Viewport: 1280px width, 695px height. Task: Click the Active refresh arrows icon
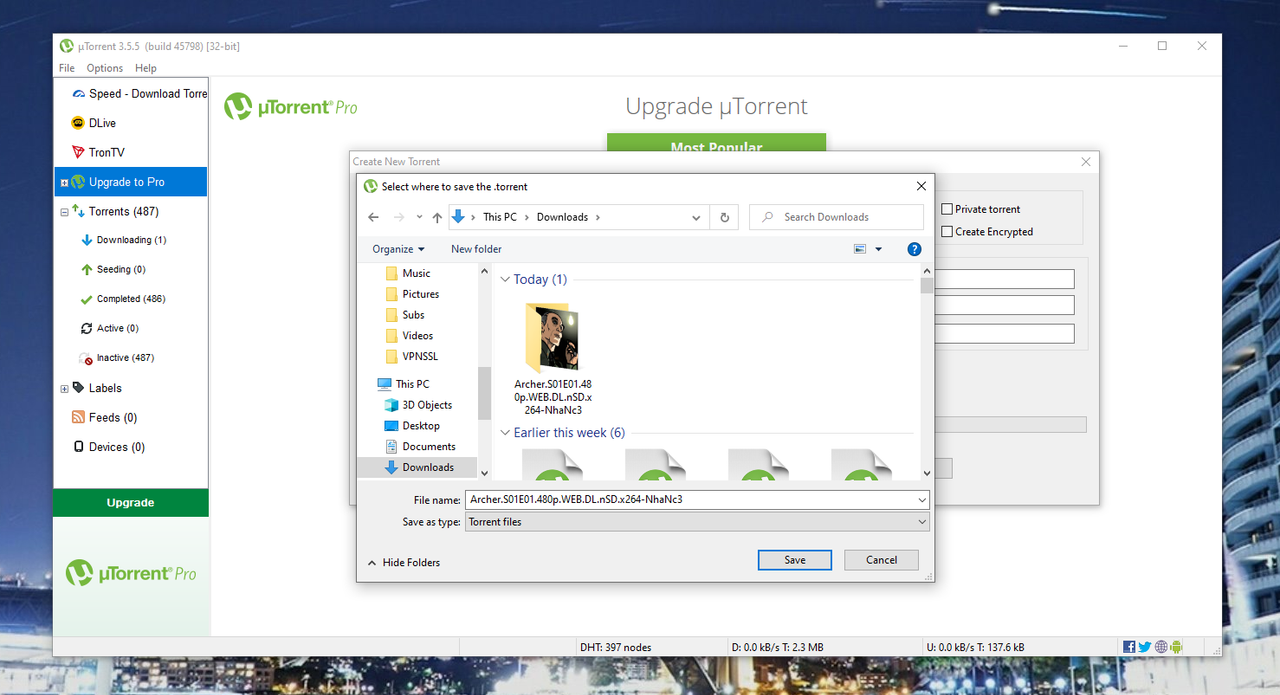point(87,328)
